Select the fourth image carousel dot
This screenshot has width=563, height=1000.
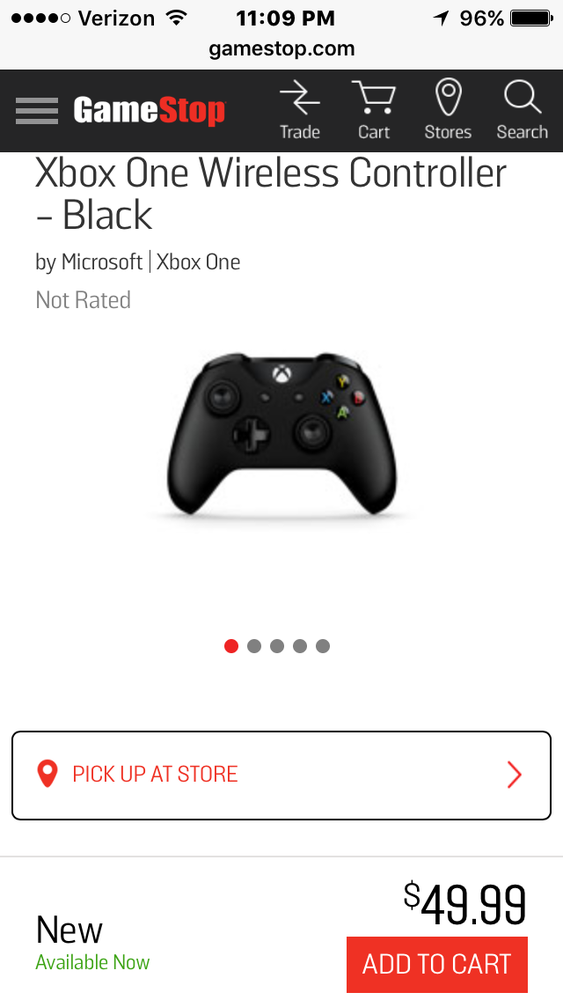pos(300,646)
